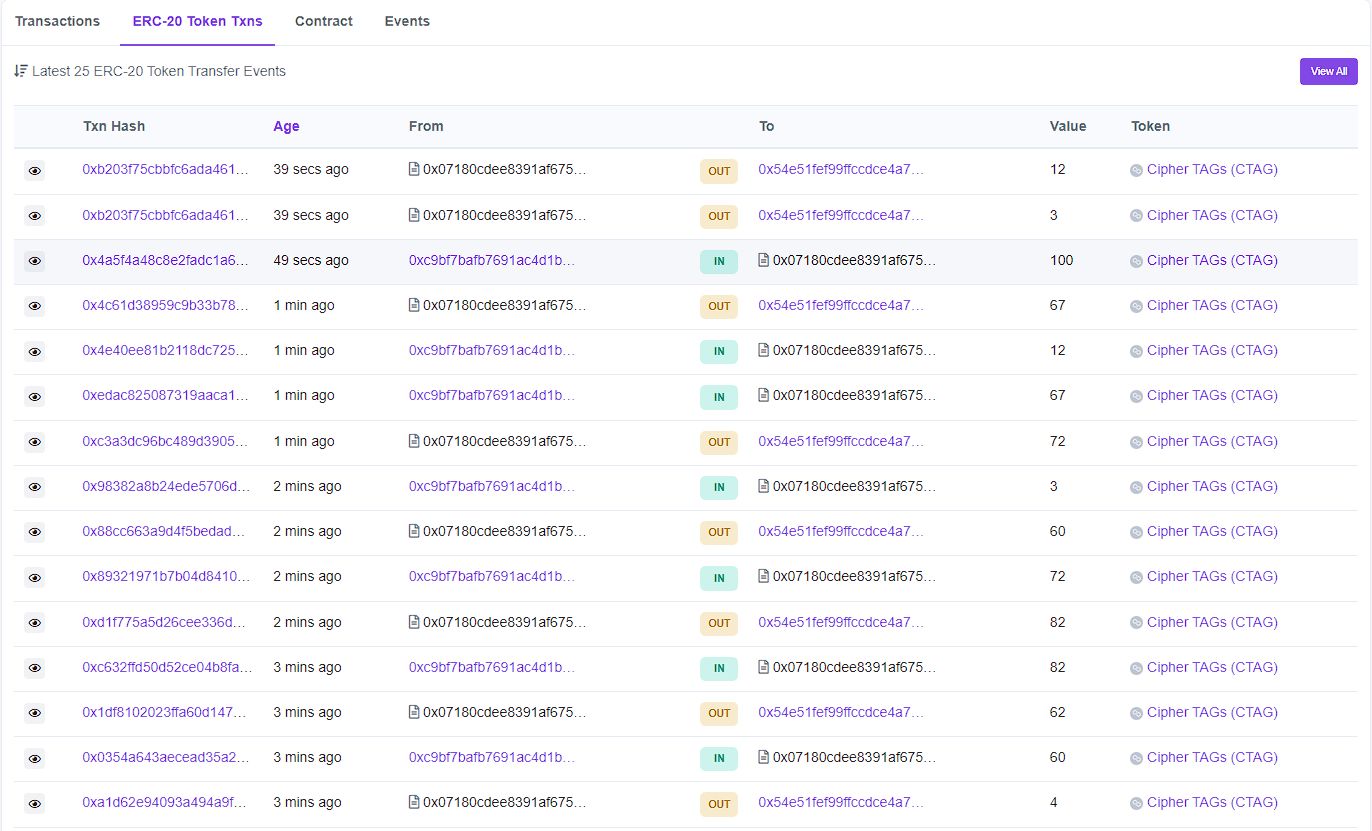1372x831 pixels.
Task: Open From address 0xc9bf7bafb in 0x4e40ee81 row
Action: (492, 350)
